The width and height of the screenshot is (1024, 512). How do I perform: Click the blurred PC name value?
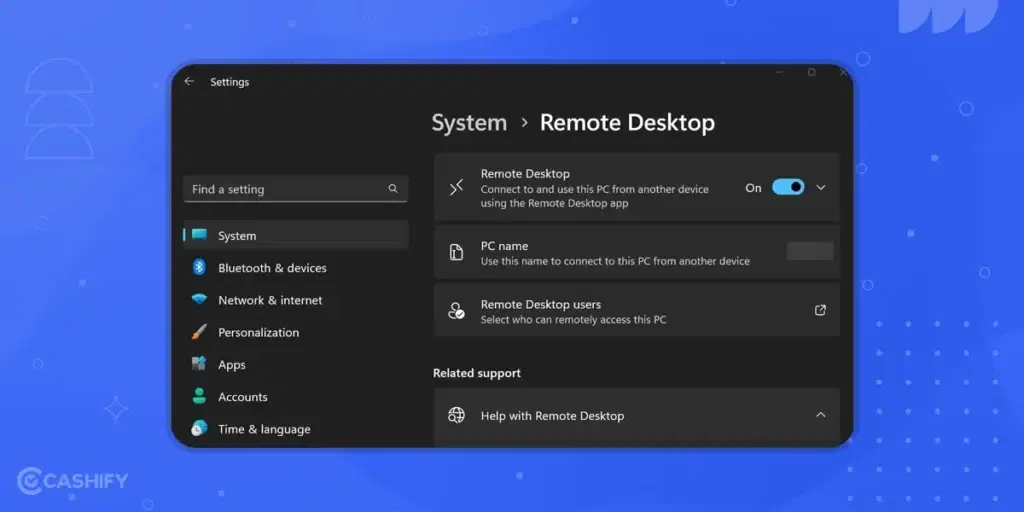[x=810, y=251]
